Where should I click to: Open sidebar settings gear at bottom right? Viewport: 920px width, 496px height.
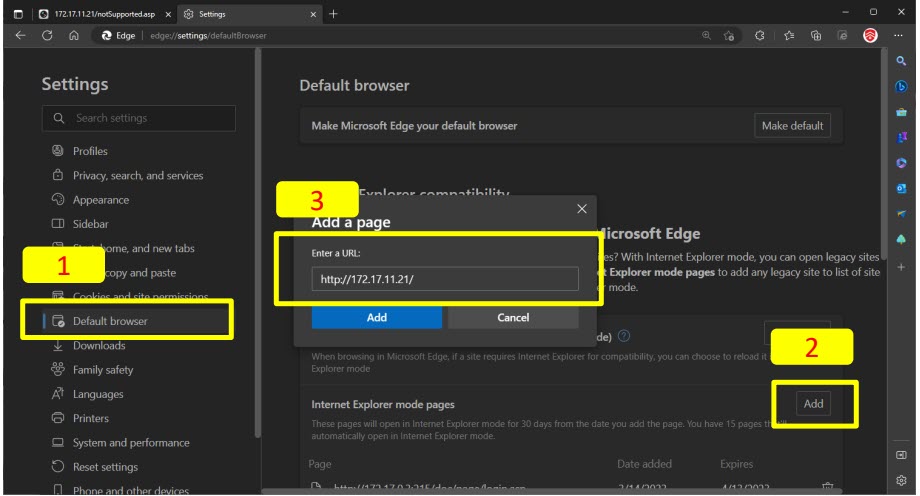tap(901, 480)
